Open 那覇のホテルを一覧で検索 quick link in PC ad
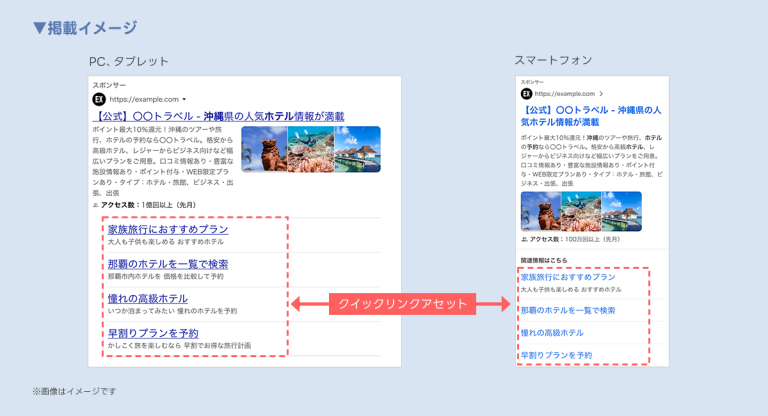Viewport: 768px width, 416px height. (167, 264)
